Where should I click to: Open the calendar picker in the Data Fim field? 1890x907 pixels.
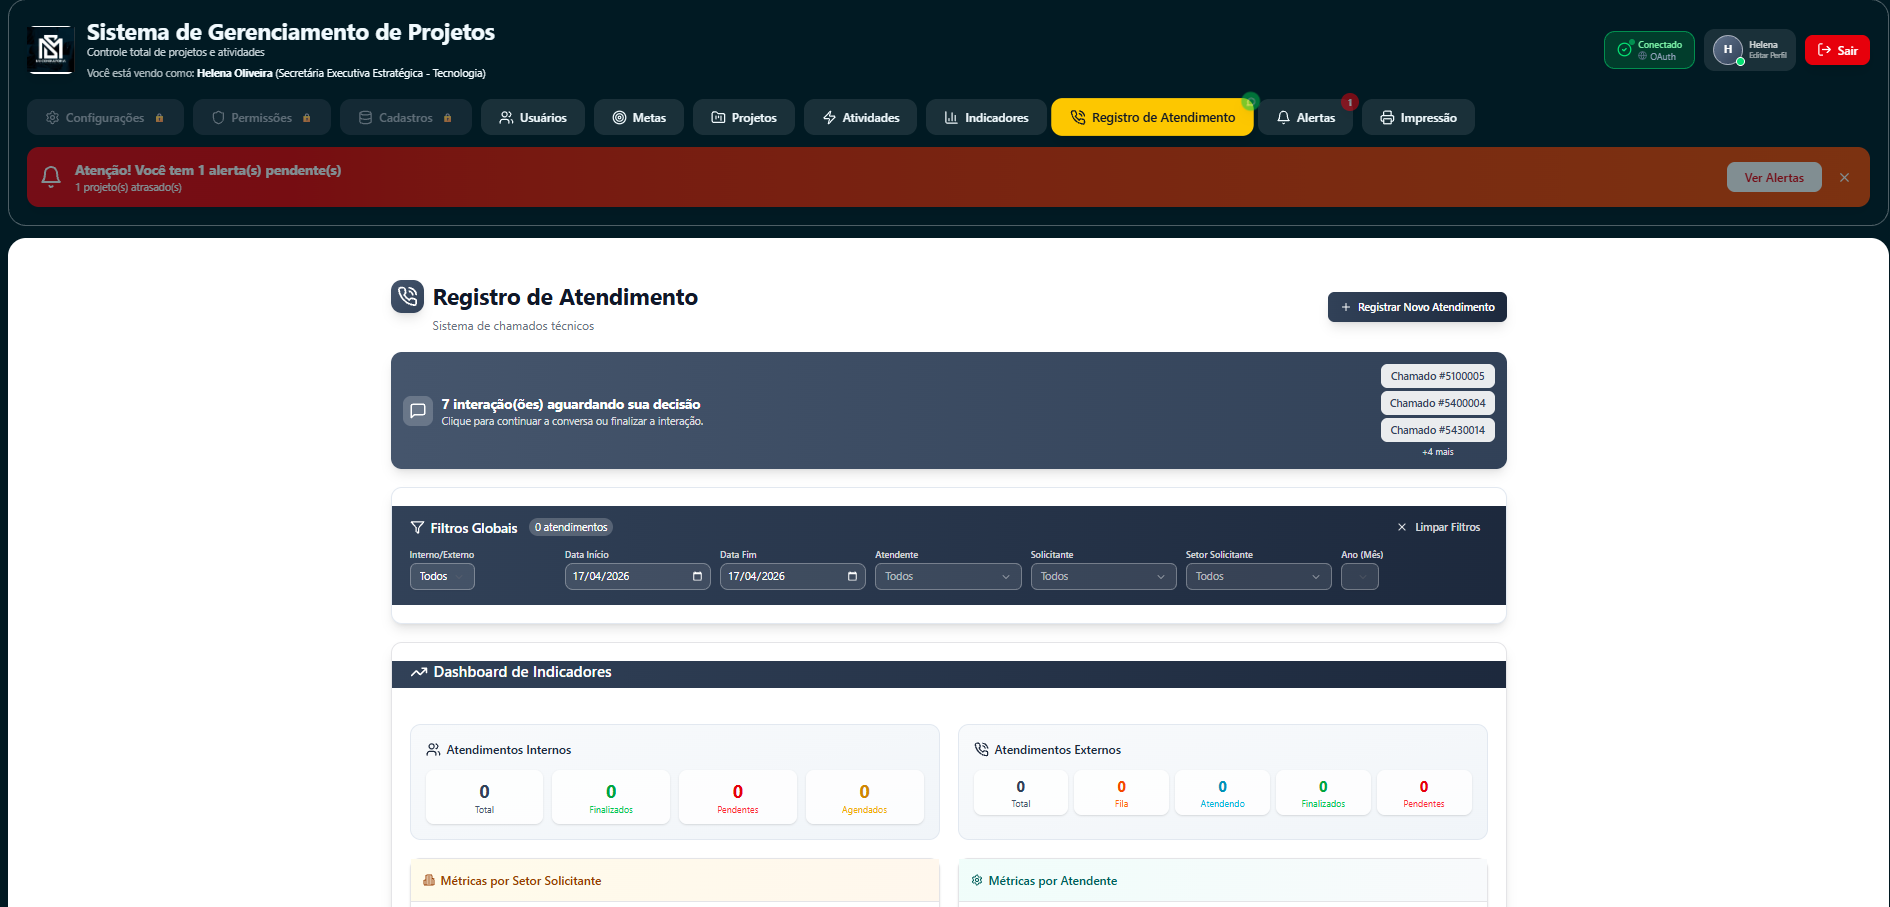point(852,576)
